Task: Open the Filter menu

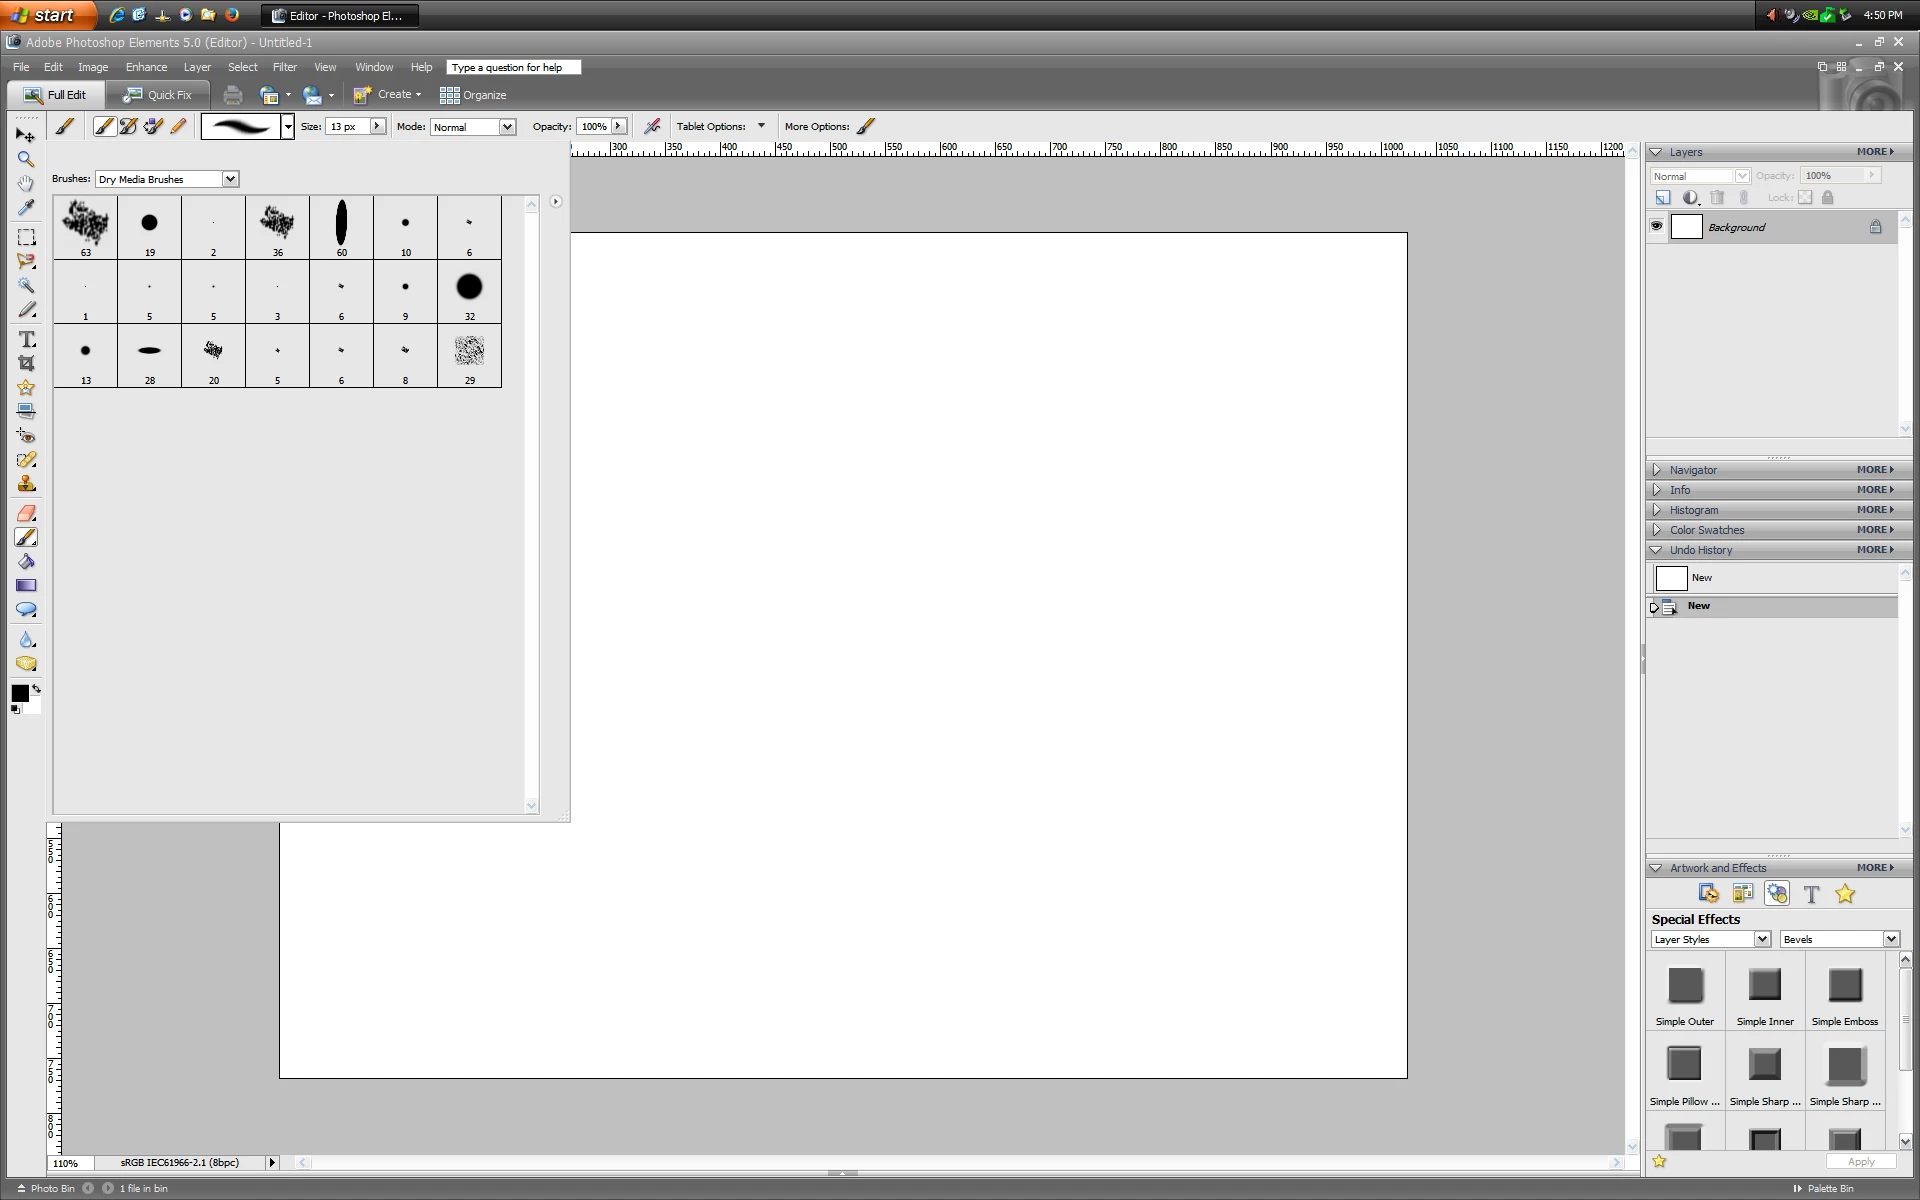Action: point(284,67)
